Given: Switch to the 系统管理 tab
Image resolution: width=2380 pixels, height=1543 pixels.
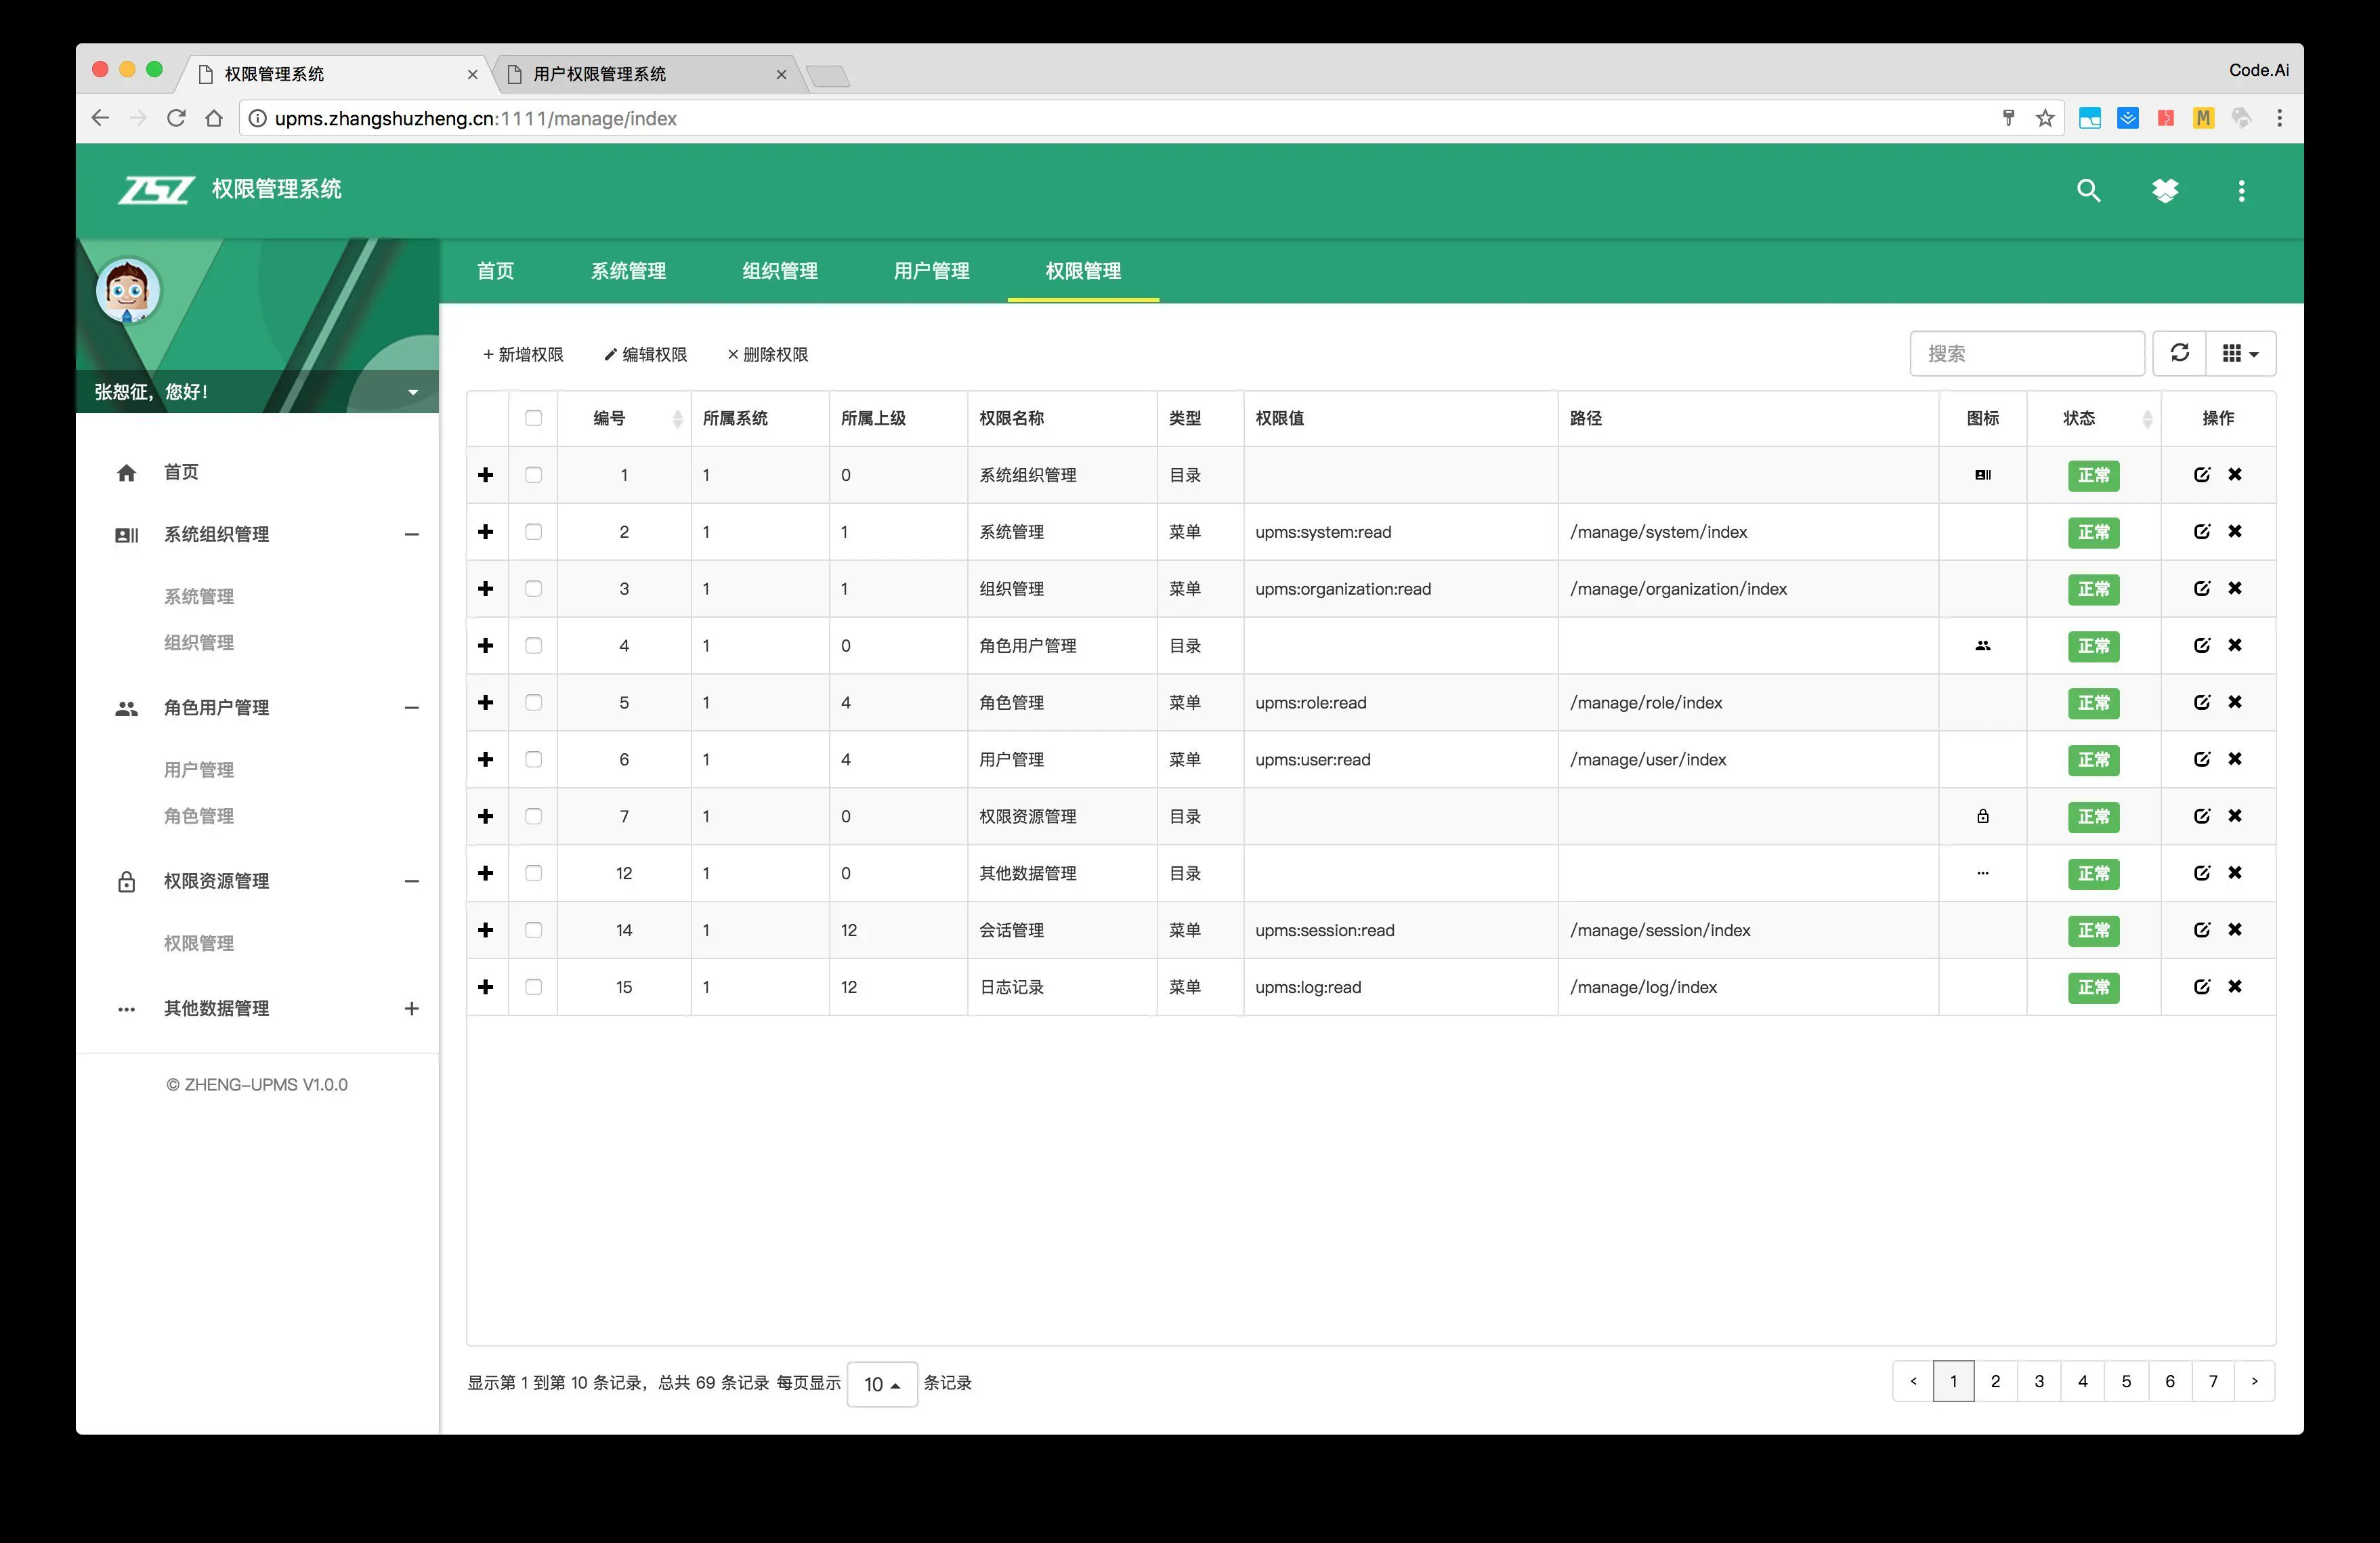Looking at the screenshot, I should click(628, 271).
